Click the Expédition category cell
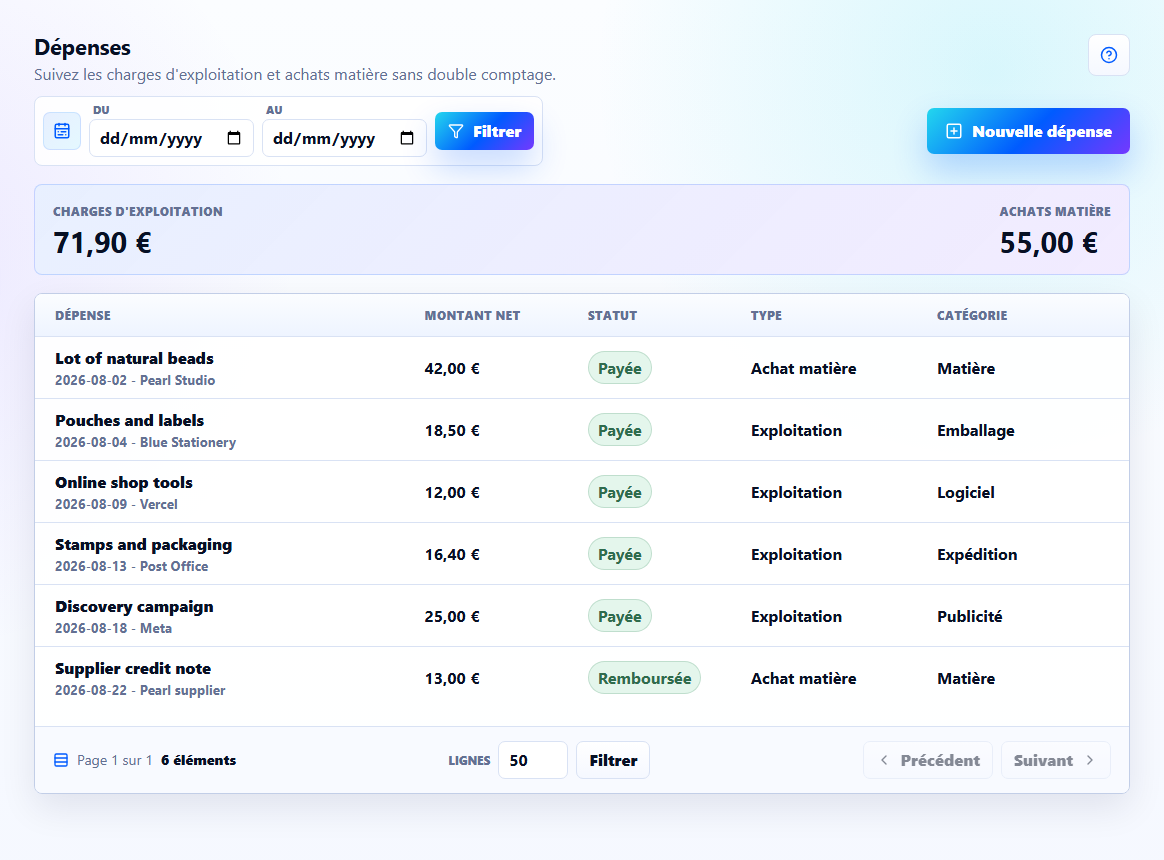 click(977, 555)
